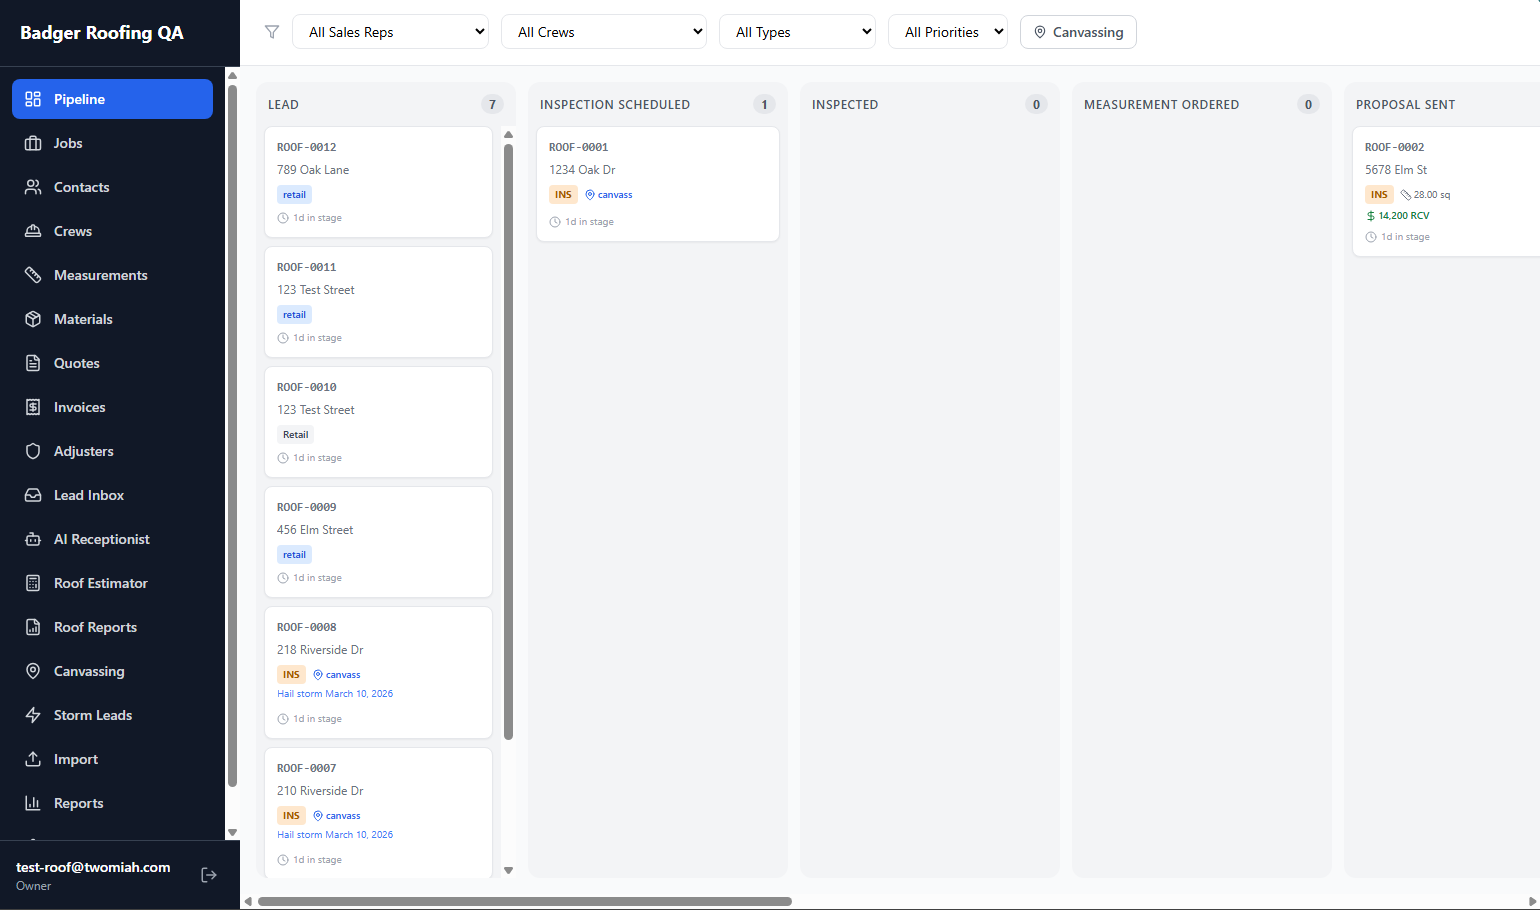1540x910 pixels.
Task: Click the filter funnel icon
Action: 272,32
